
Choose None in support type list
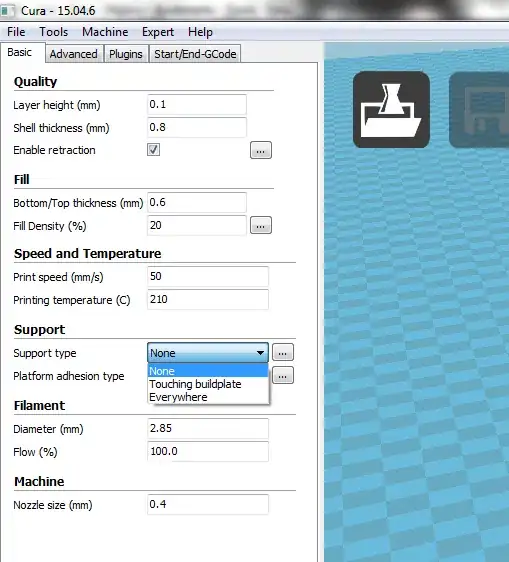(x=208, y=371)
